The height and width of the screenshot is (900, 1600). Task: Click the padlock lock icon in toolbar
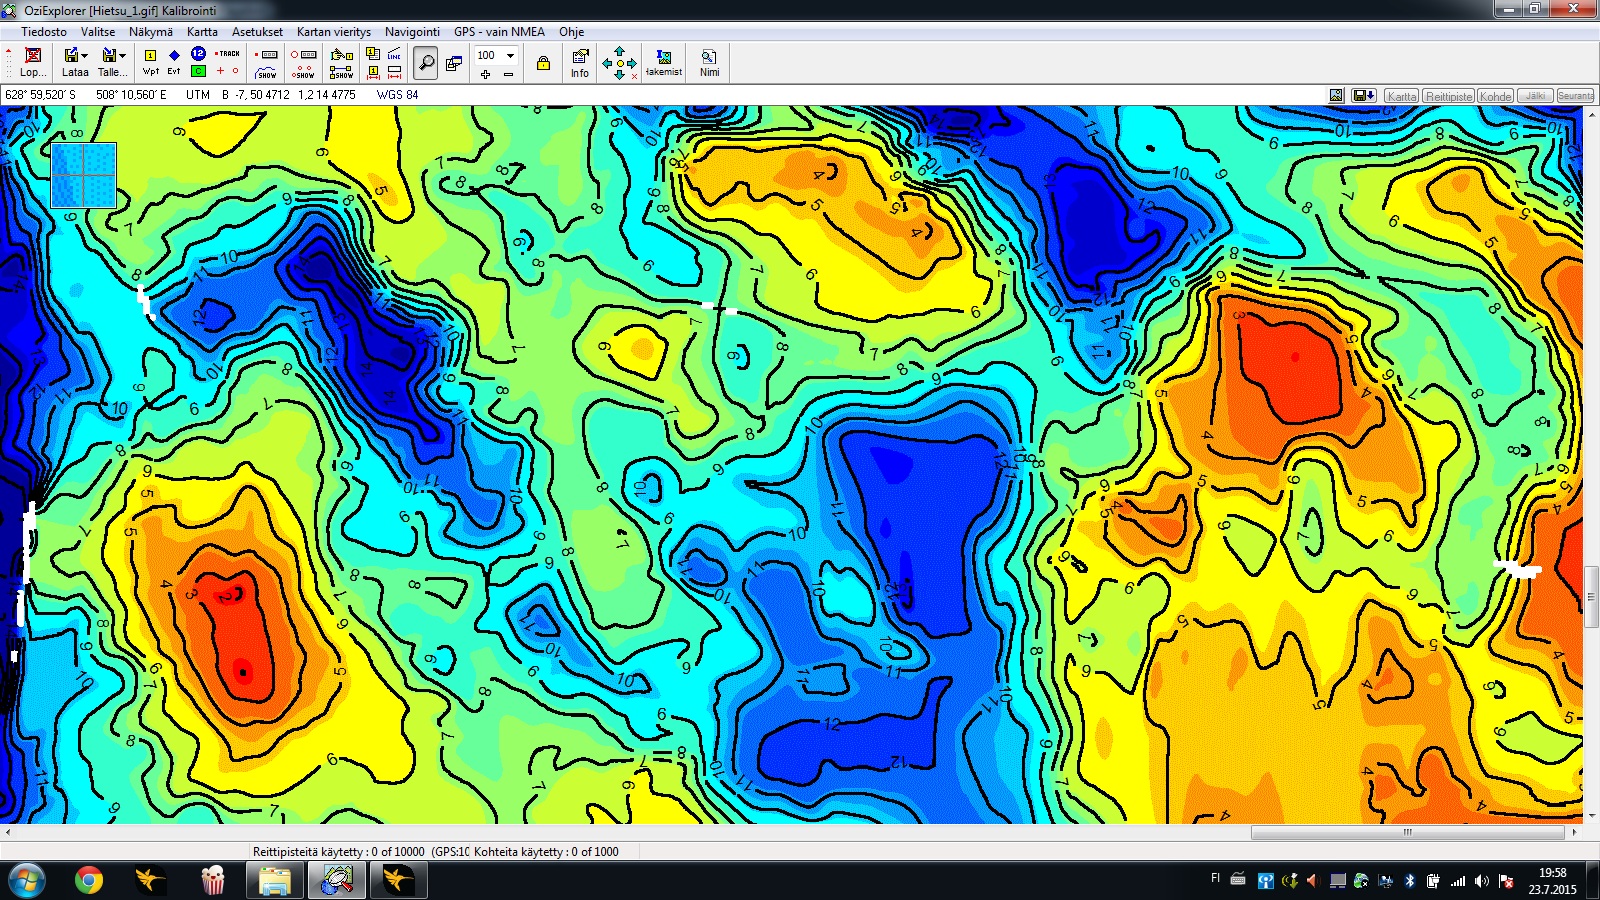coord(543,63)
